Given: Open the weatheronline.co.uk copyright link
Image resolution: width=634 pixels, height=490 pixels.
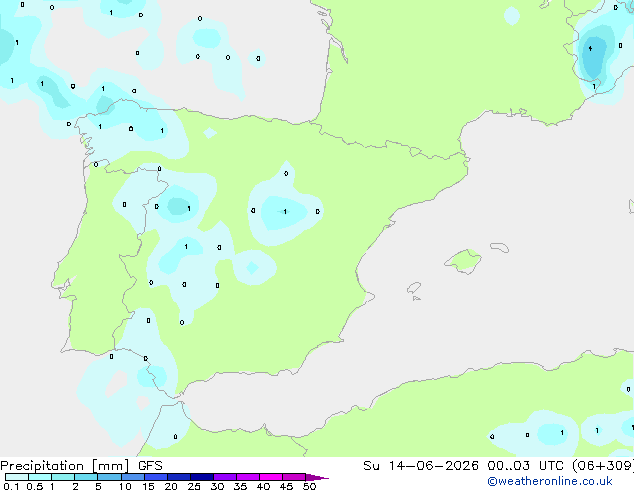Looking at the screenshot, I should pos(549,481).
